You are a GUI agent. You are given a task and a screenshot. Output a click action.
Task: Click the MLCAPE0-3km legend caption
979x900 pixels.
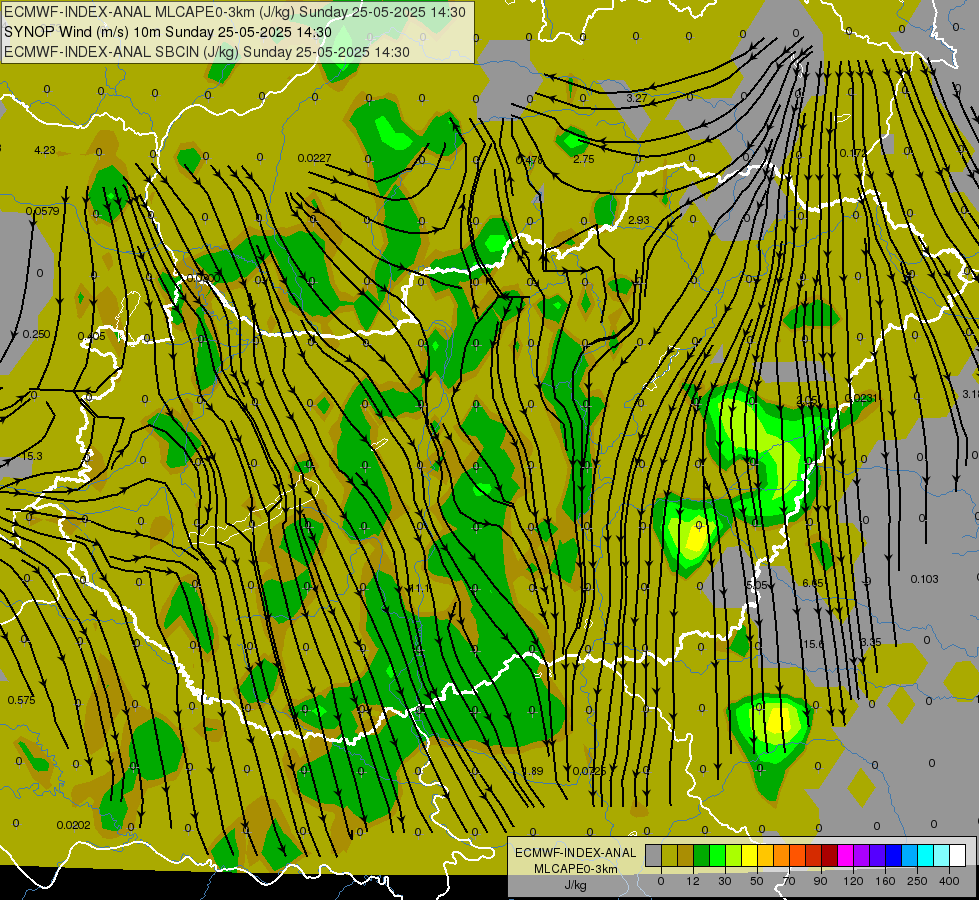pyautogui.click(x=575, y=869)
